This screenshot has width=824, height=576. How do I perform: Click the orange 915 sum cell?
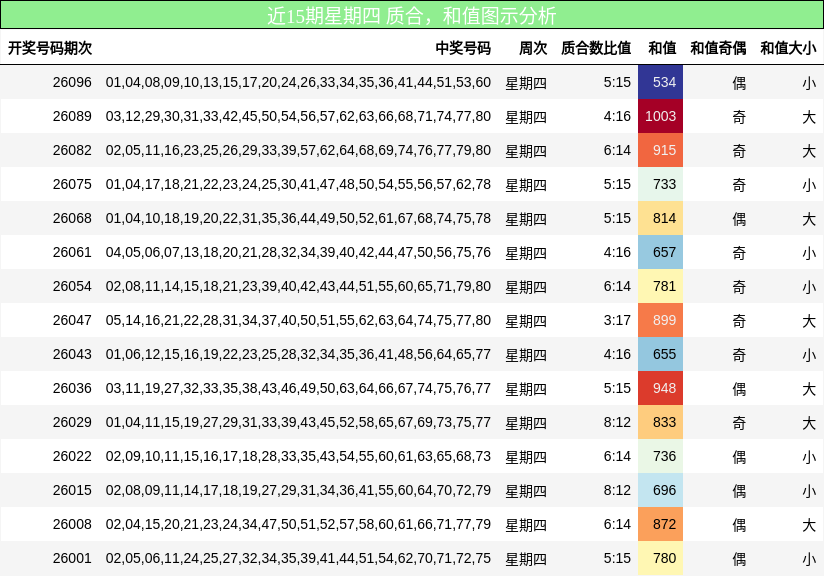click(661, 150)
